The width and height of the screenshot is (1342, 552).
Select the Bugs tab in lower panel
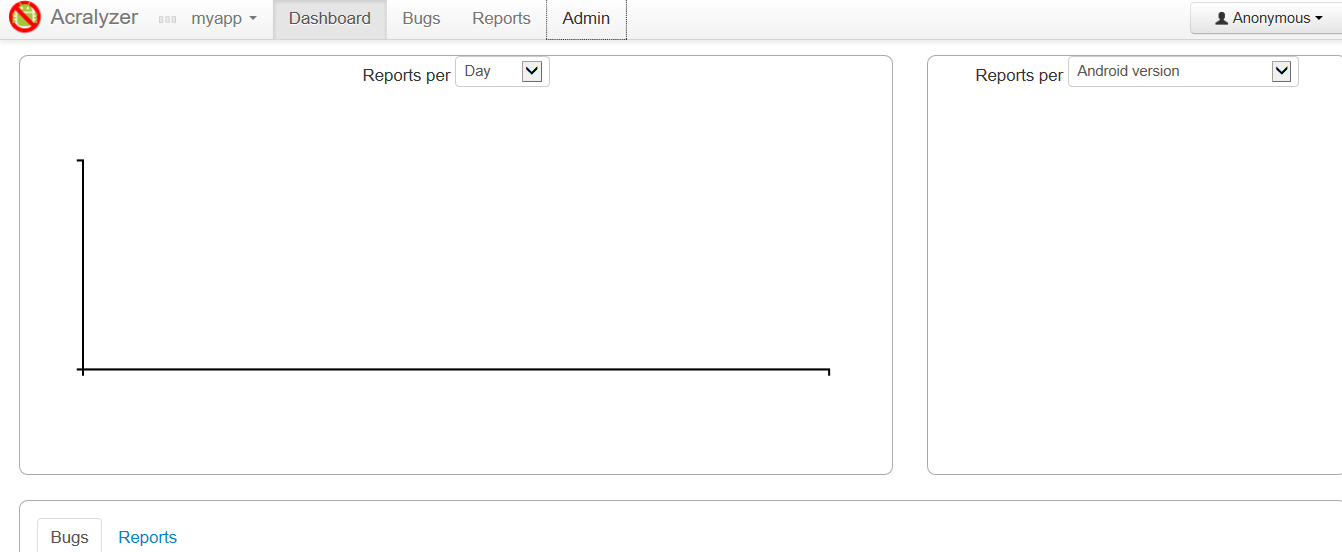point(70,537)
